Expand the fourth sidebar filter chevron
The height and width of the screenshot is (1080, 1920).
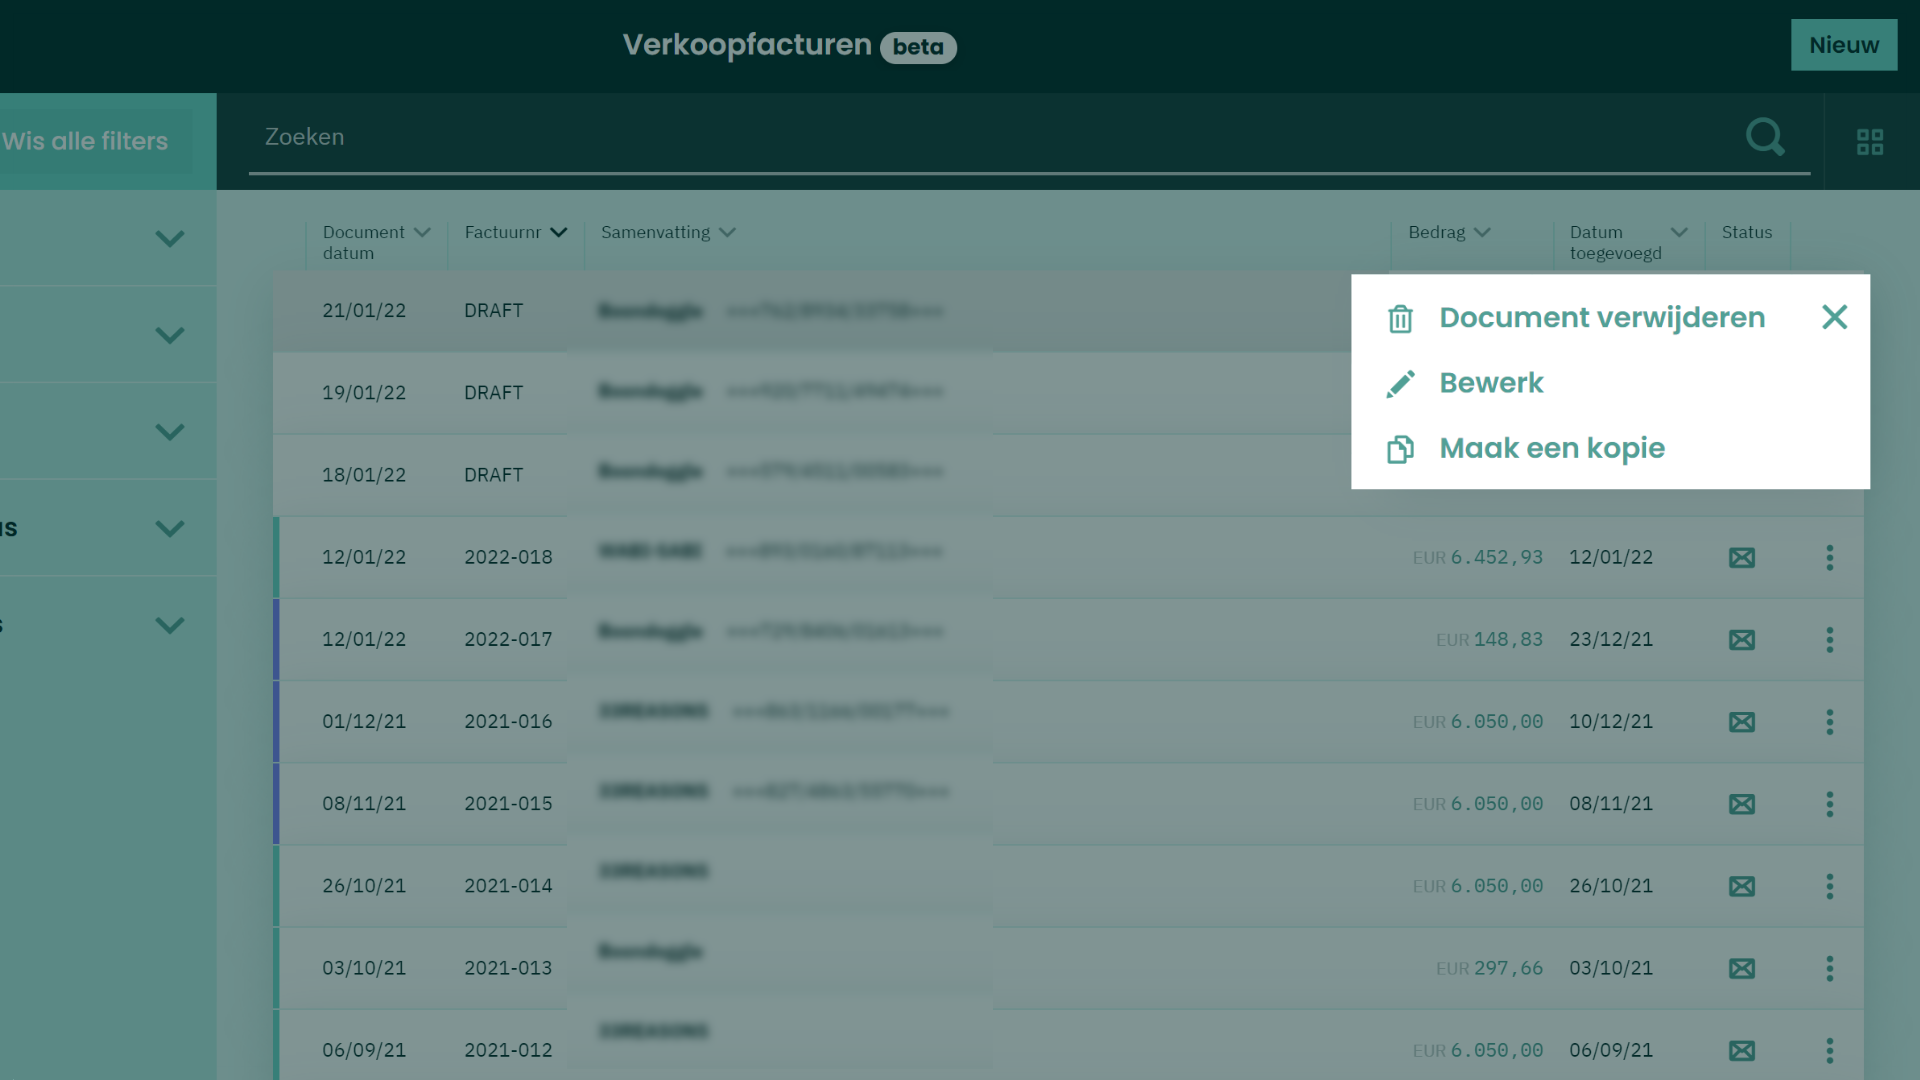pos(170,528)
